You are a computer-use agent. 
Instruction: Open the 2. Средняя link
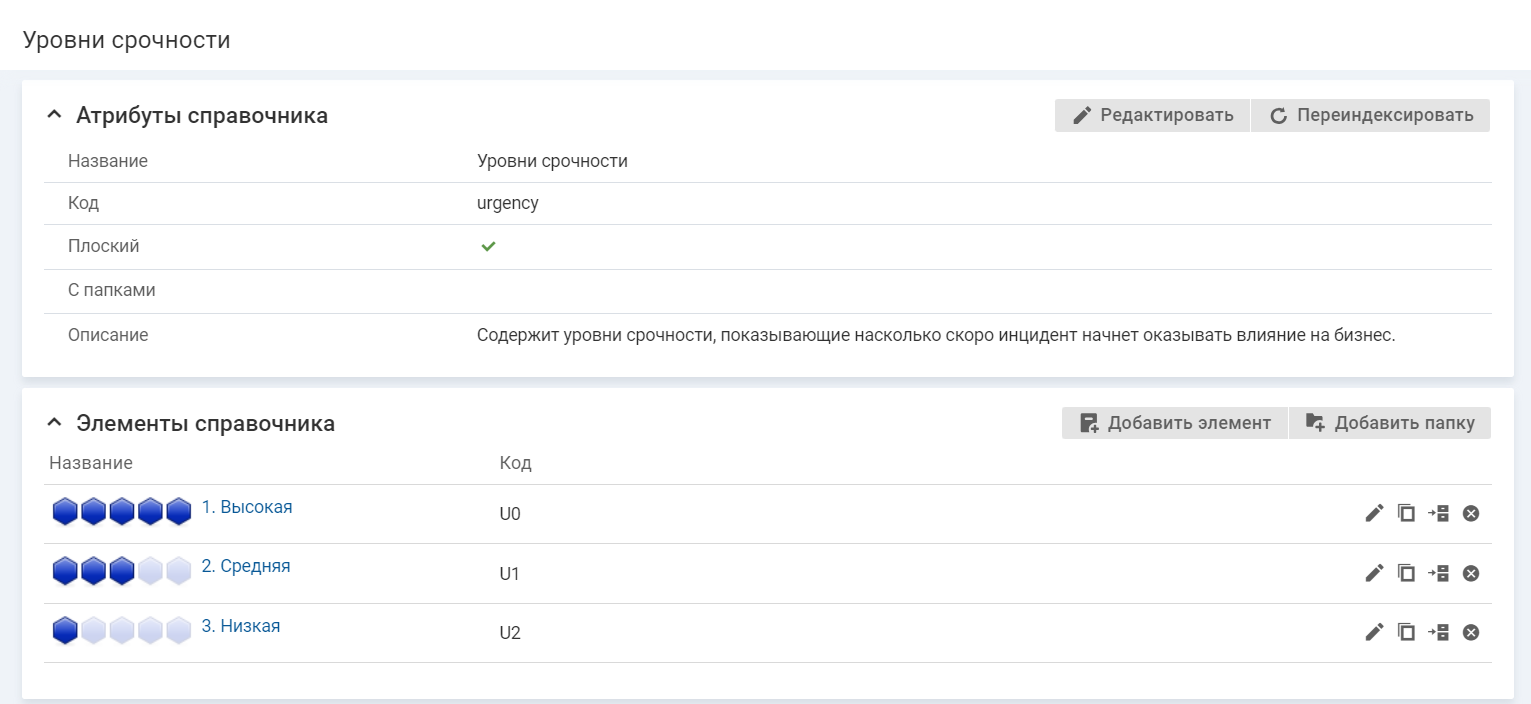[246, 566]
